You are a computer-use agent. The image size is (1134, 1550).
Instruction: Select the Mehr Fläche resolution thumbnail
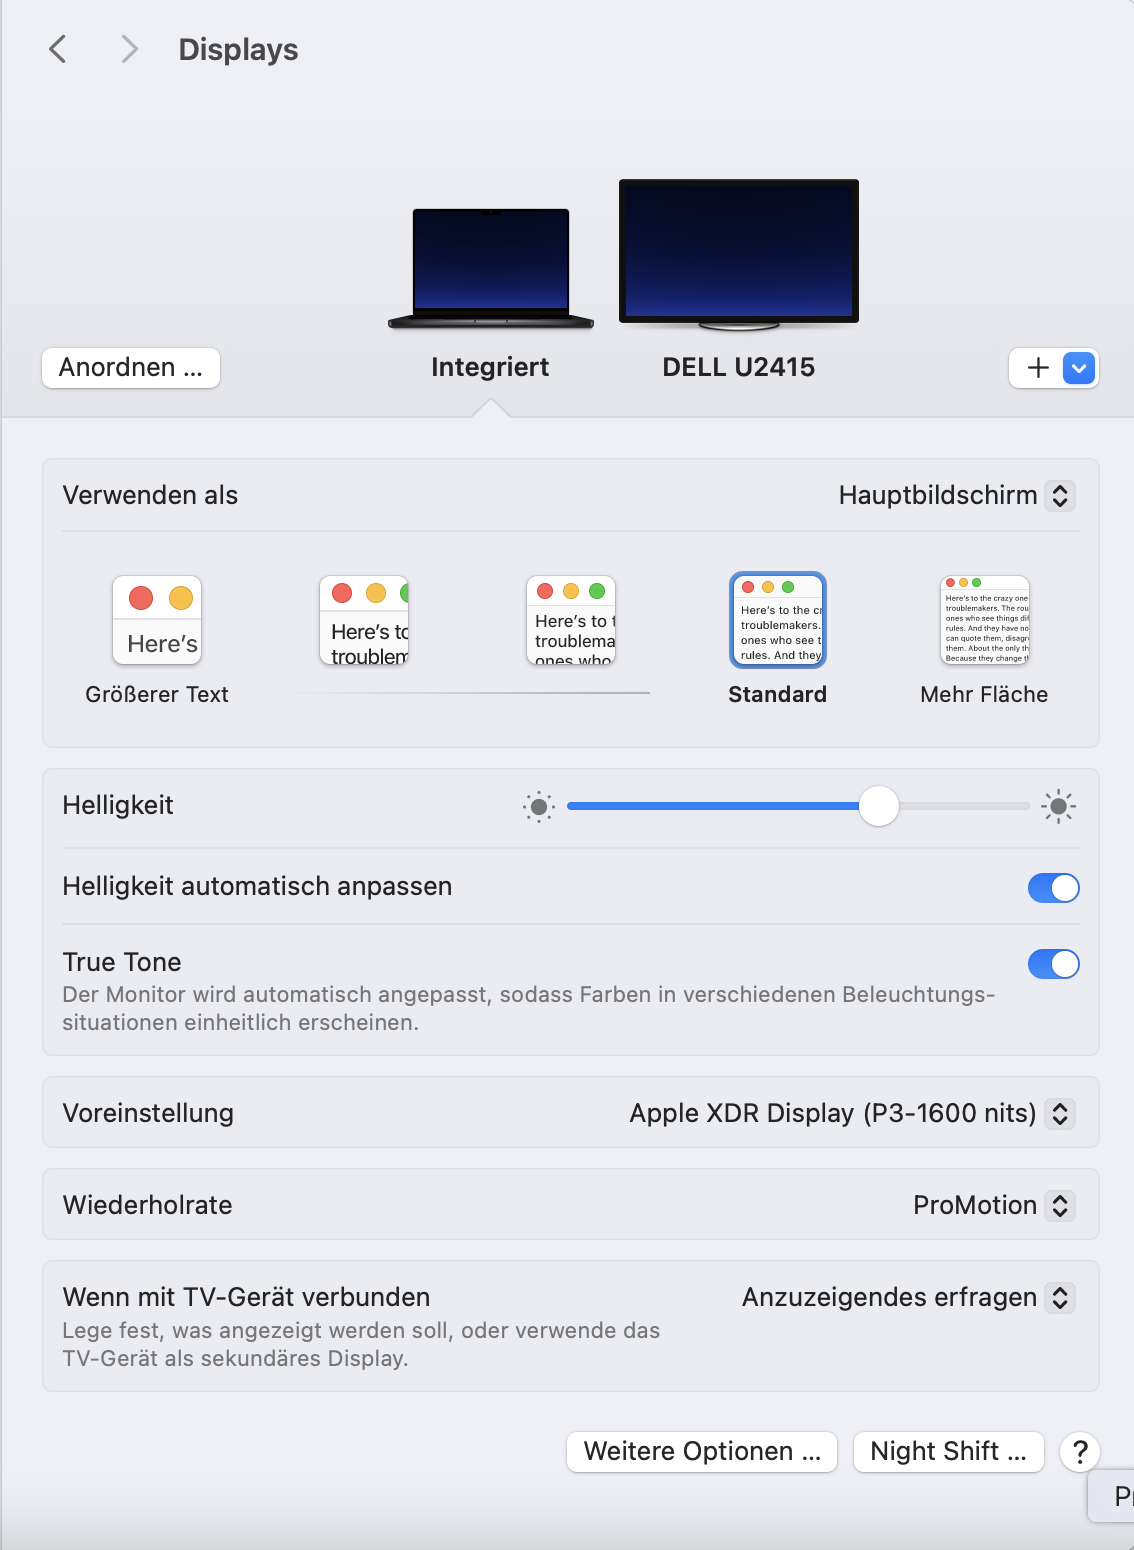pos(985,621)
